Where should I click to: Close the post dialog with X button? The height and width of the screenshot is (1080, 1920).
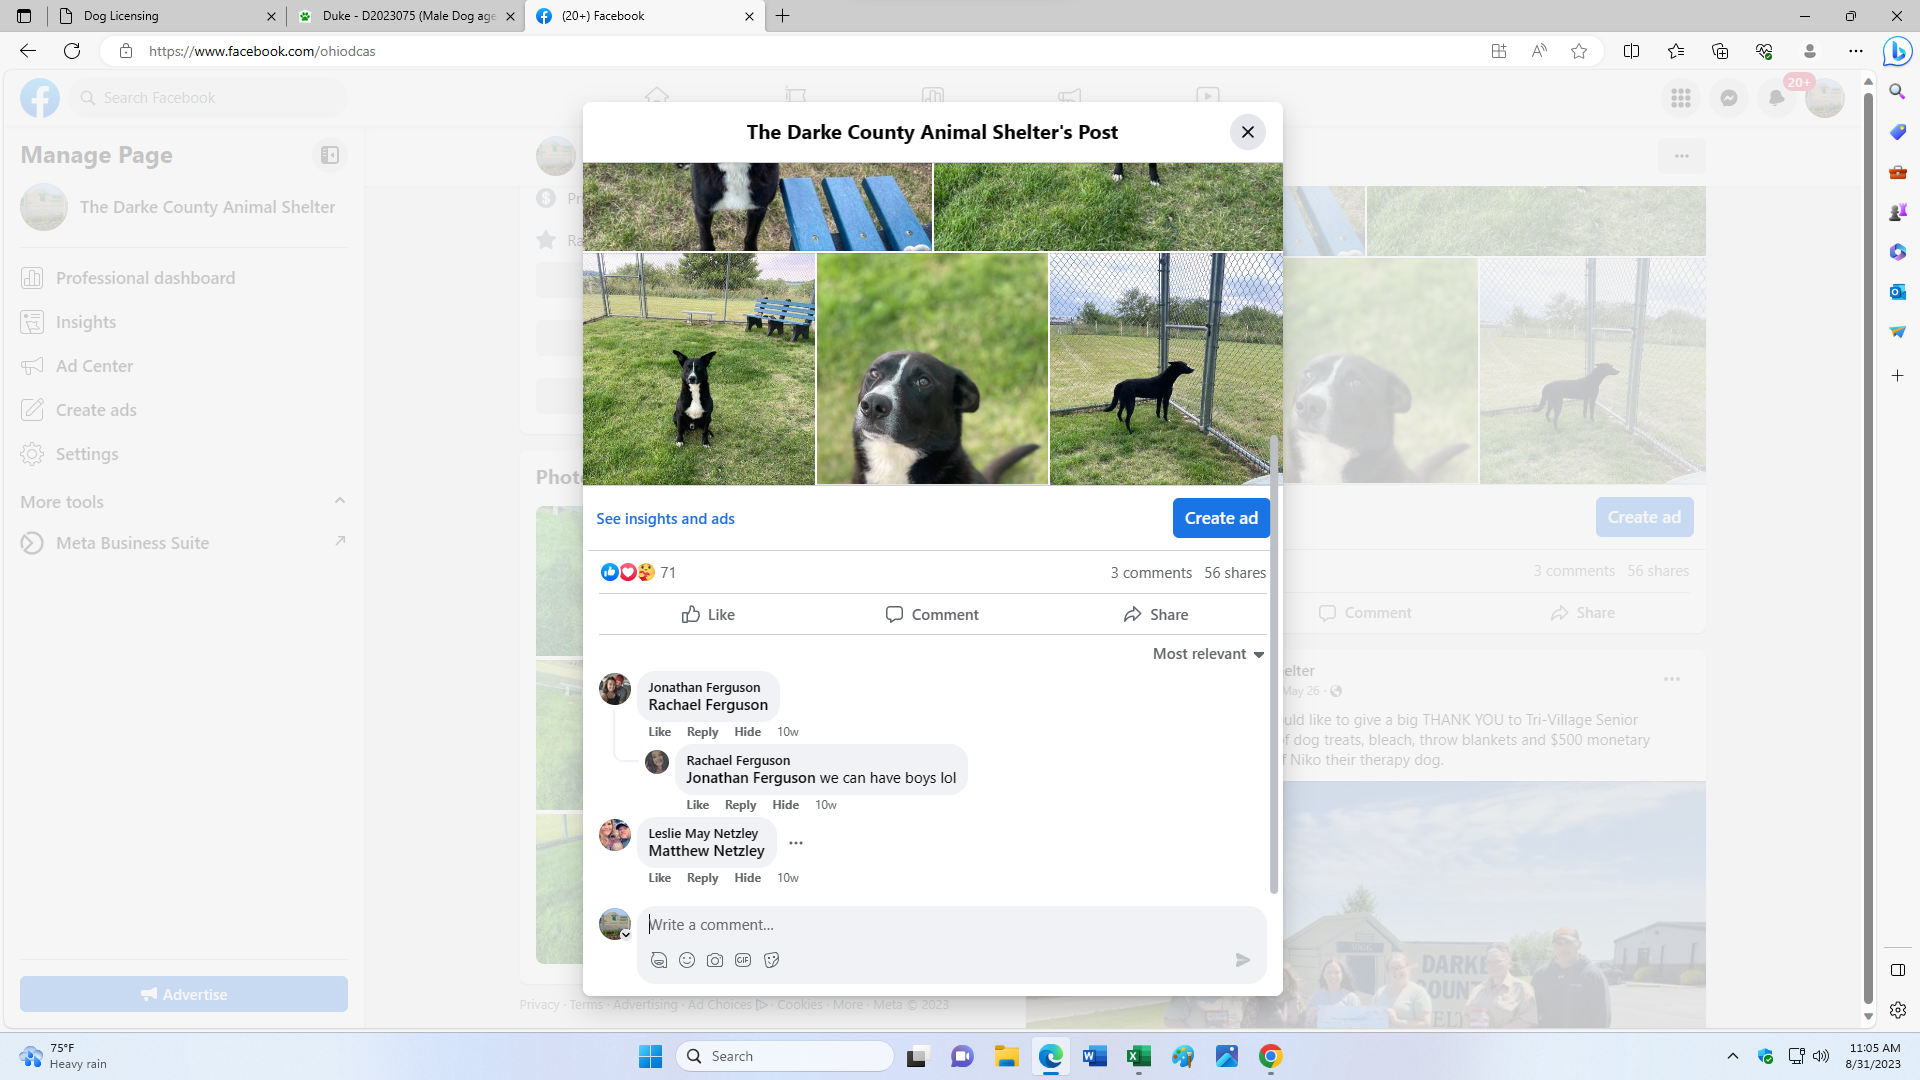pos(1247,132)
